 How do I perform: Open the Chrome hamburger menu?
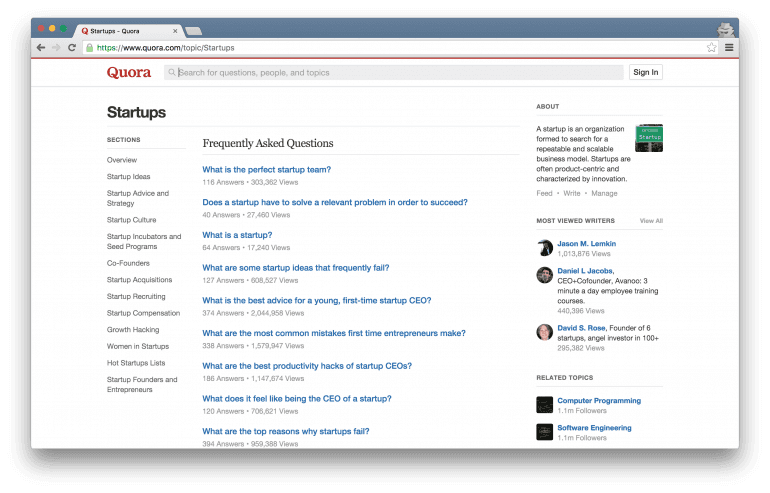point(729,48)
